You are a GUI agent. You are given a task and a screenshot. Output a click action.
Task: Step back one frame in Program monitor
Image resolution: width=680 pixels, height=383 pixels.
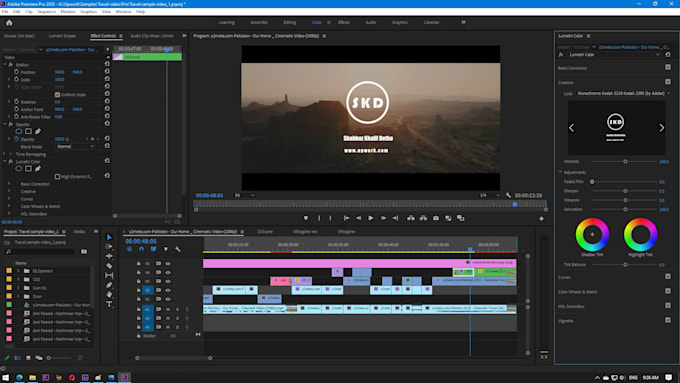358,218
